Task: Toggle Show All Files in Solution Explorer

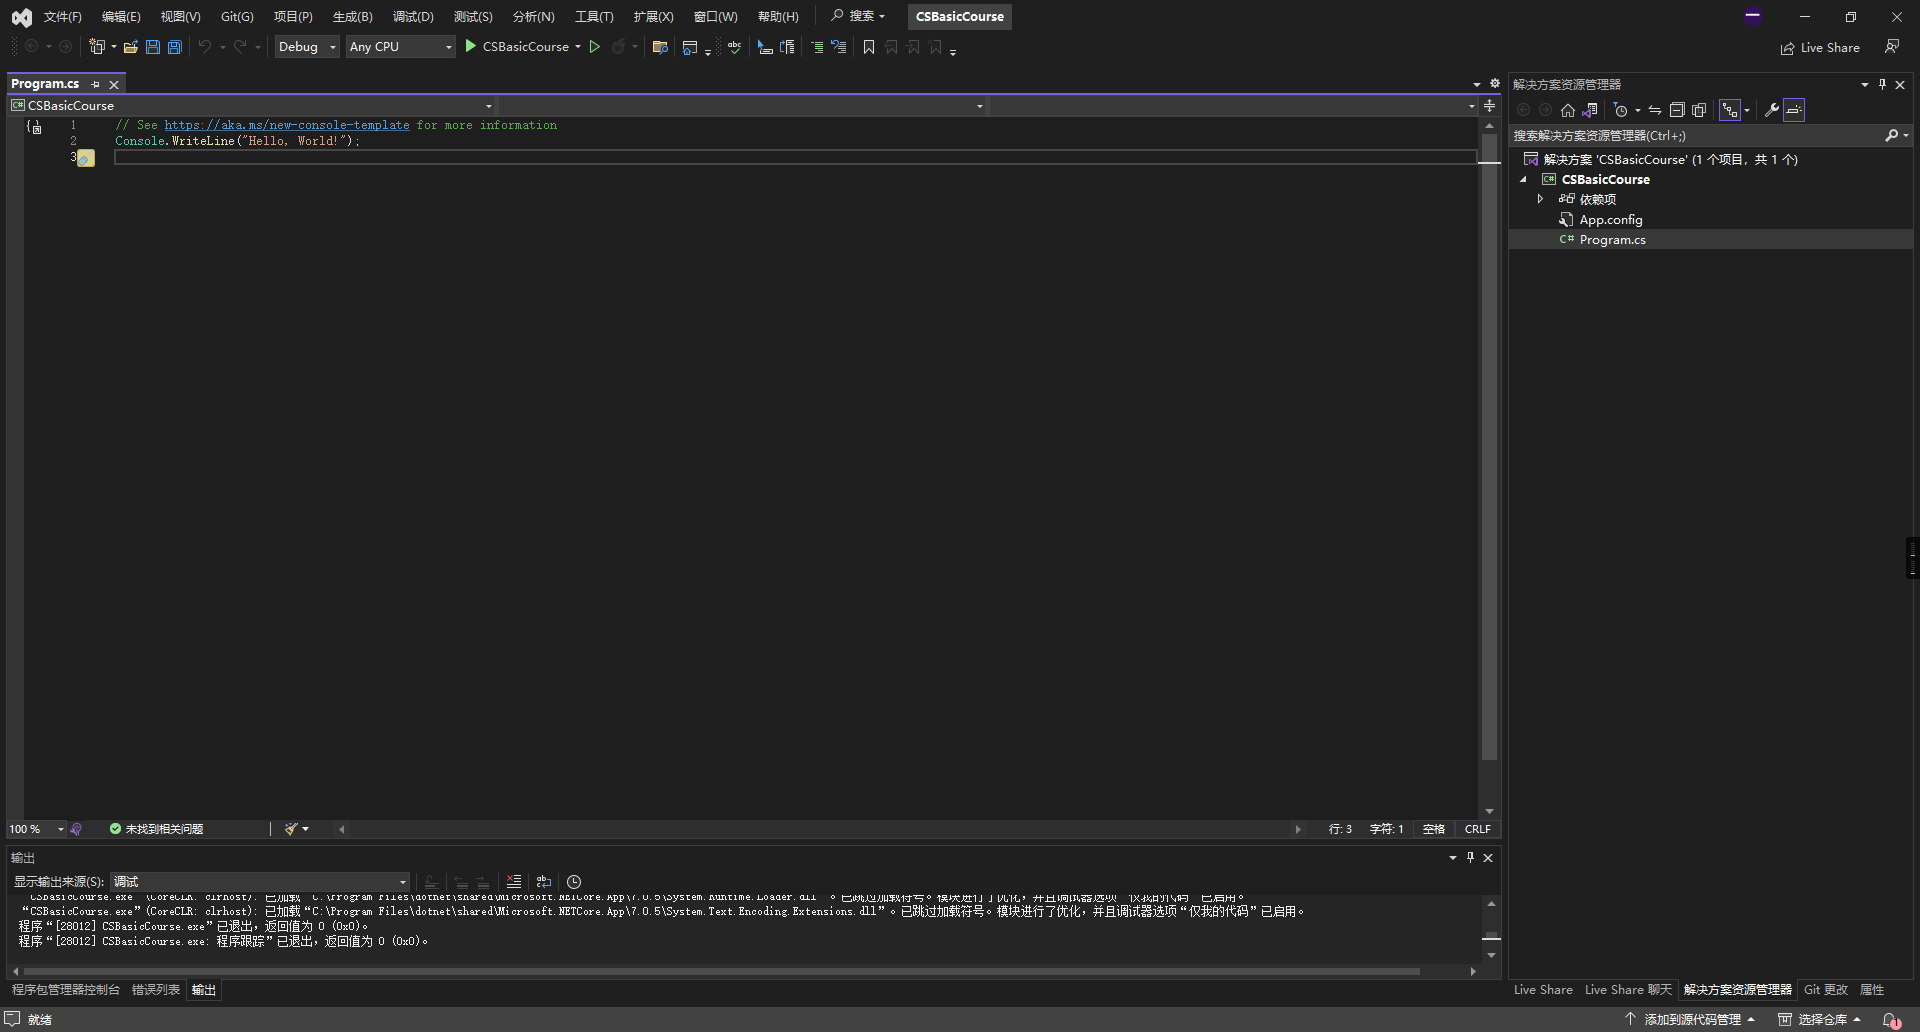Action: click(1699, 110)
